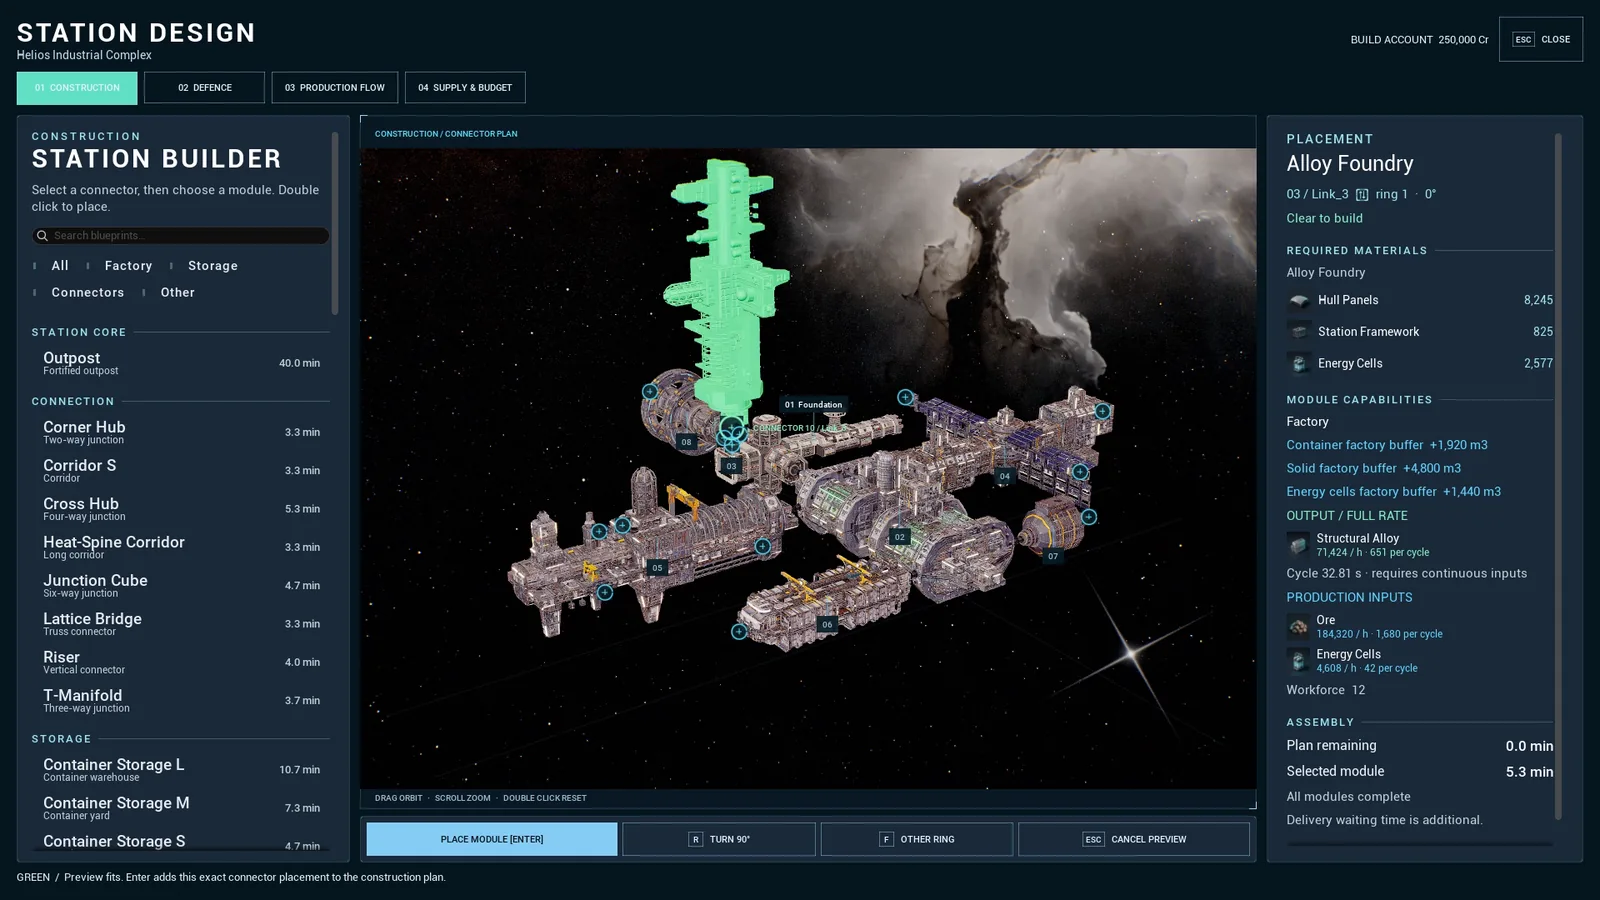
Task: Click the Hull Panels material icon
Action: click(1299, 300)
